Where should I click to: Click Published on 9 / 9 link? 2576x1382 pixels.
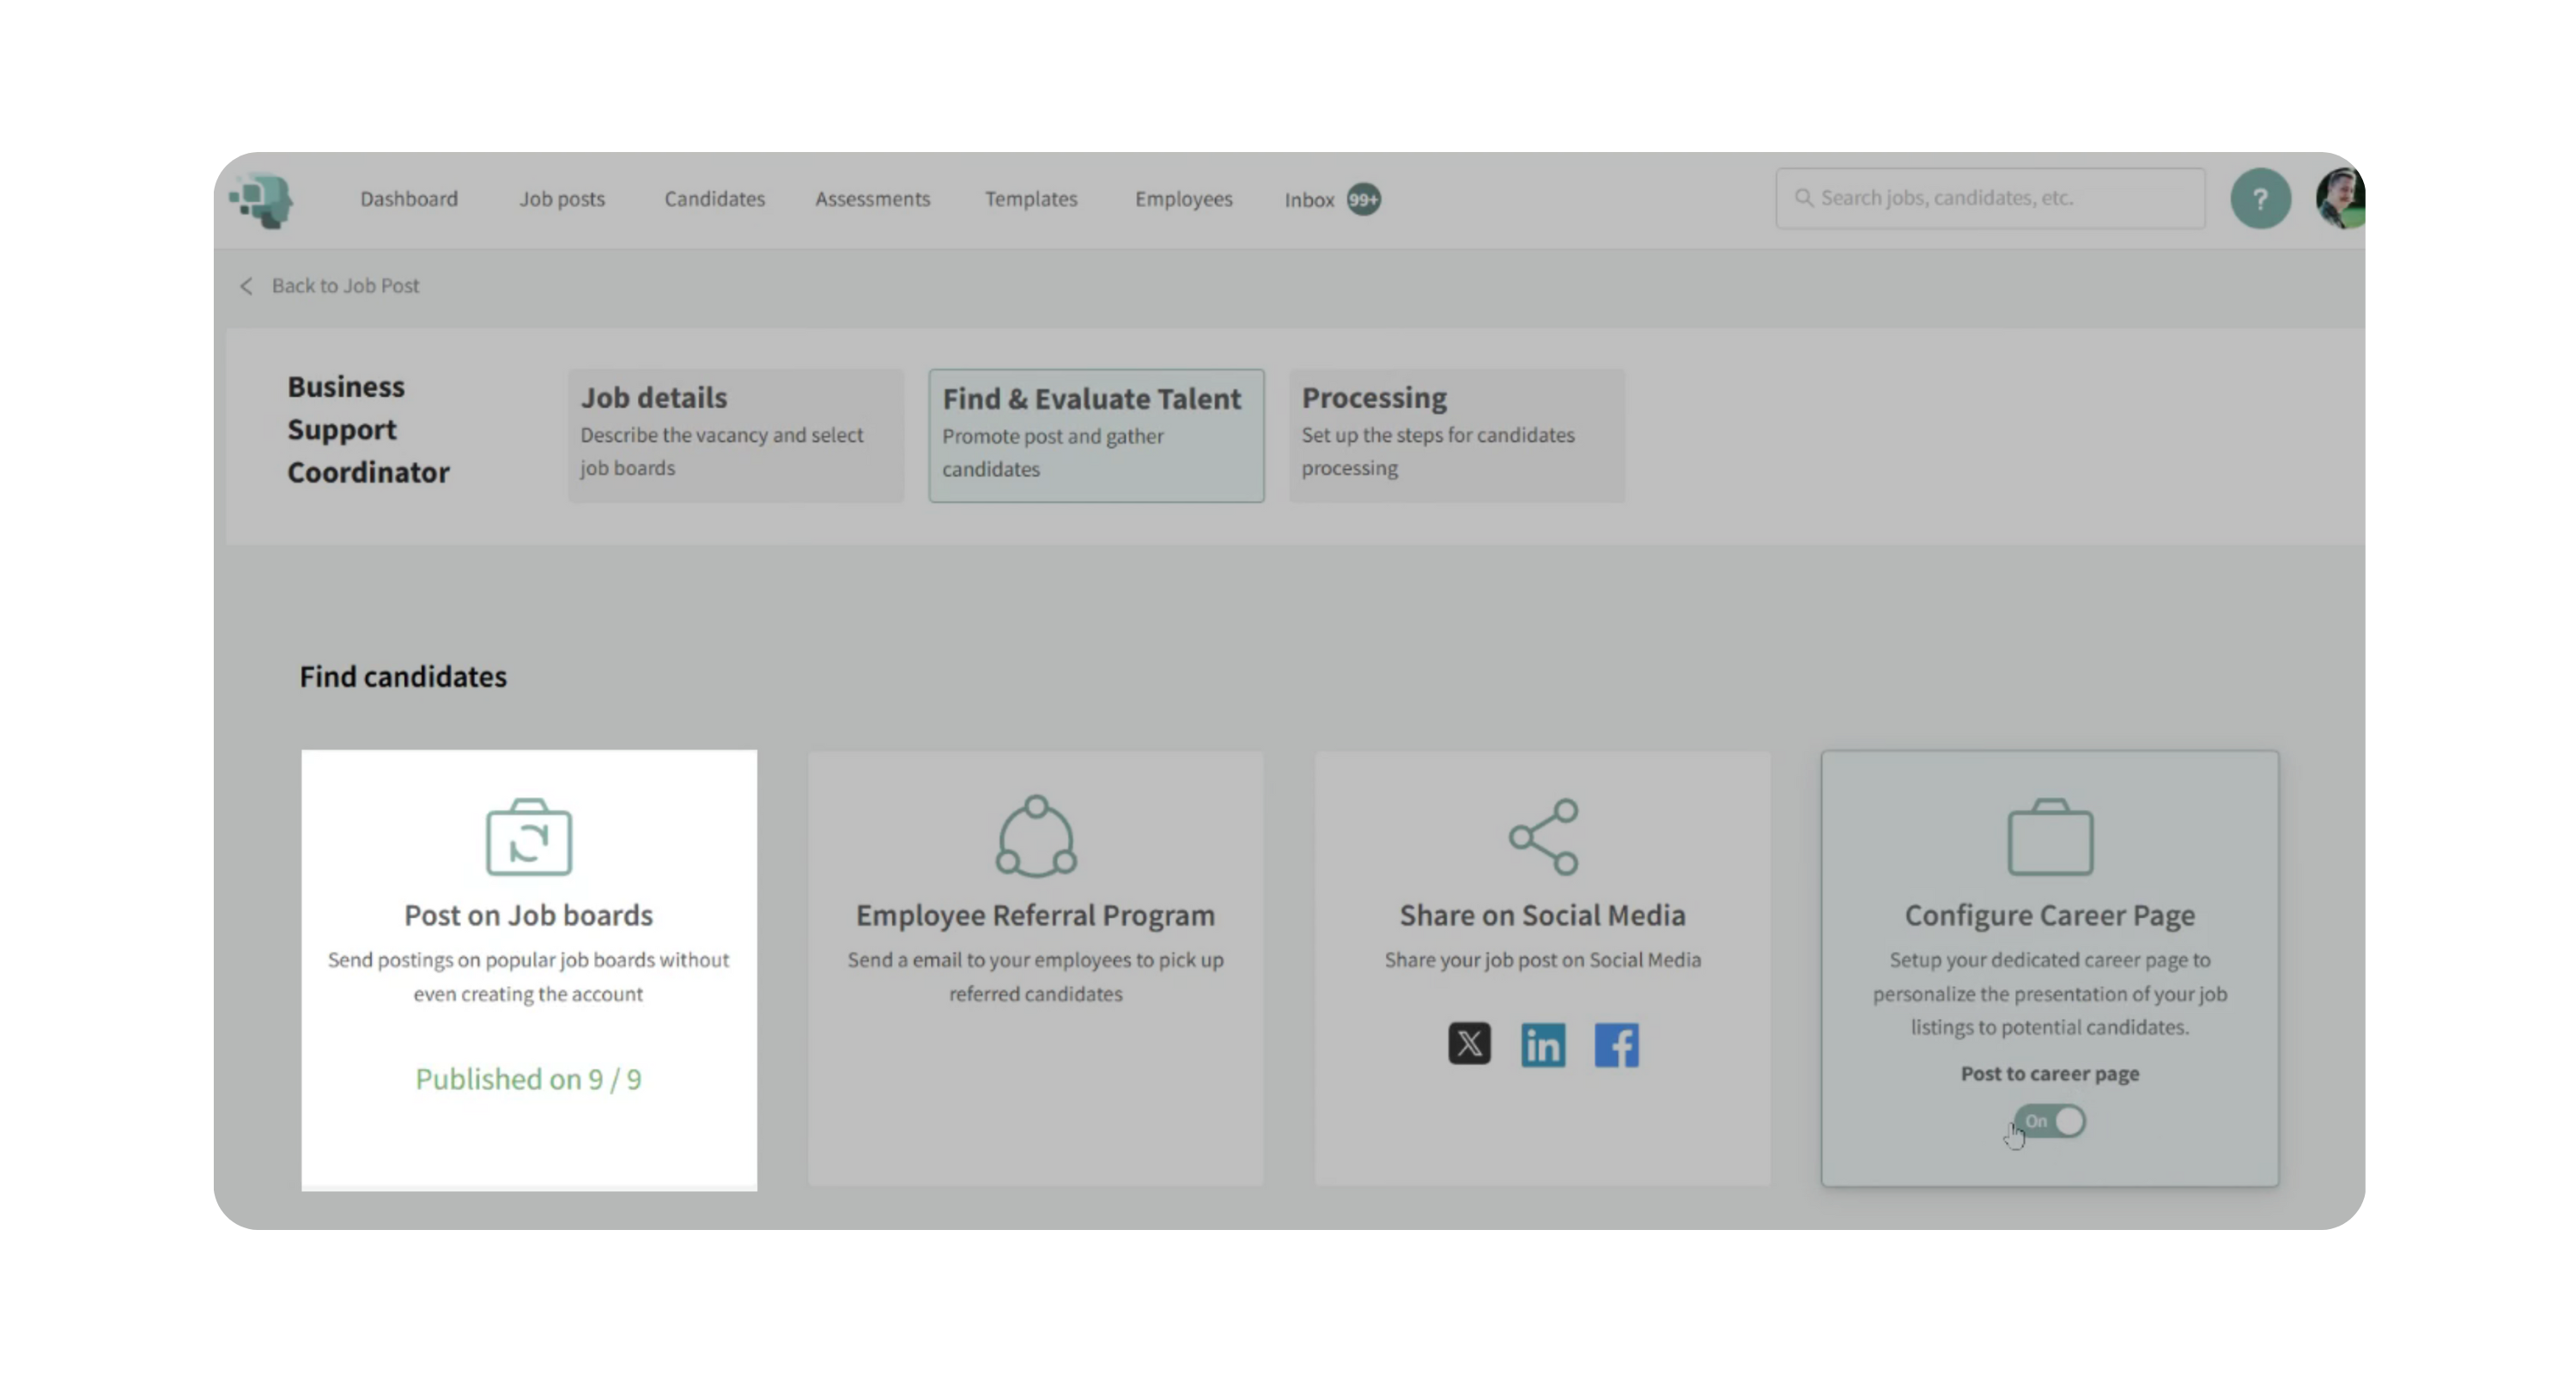click(528, 1079)
